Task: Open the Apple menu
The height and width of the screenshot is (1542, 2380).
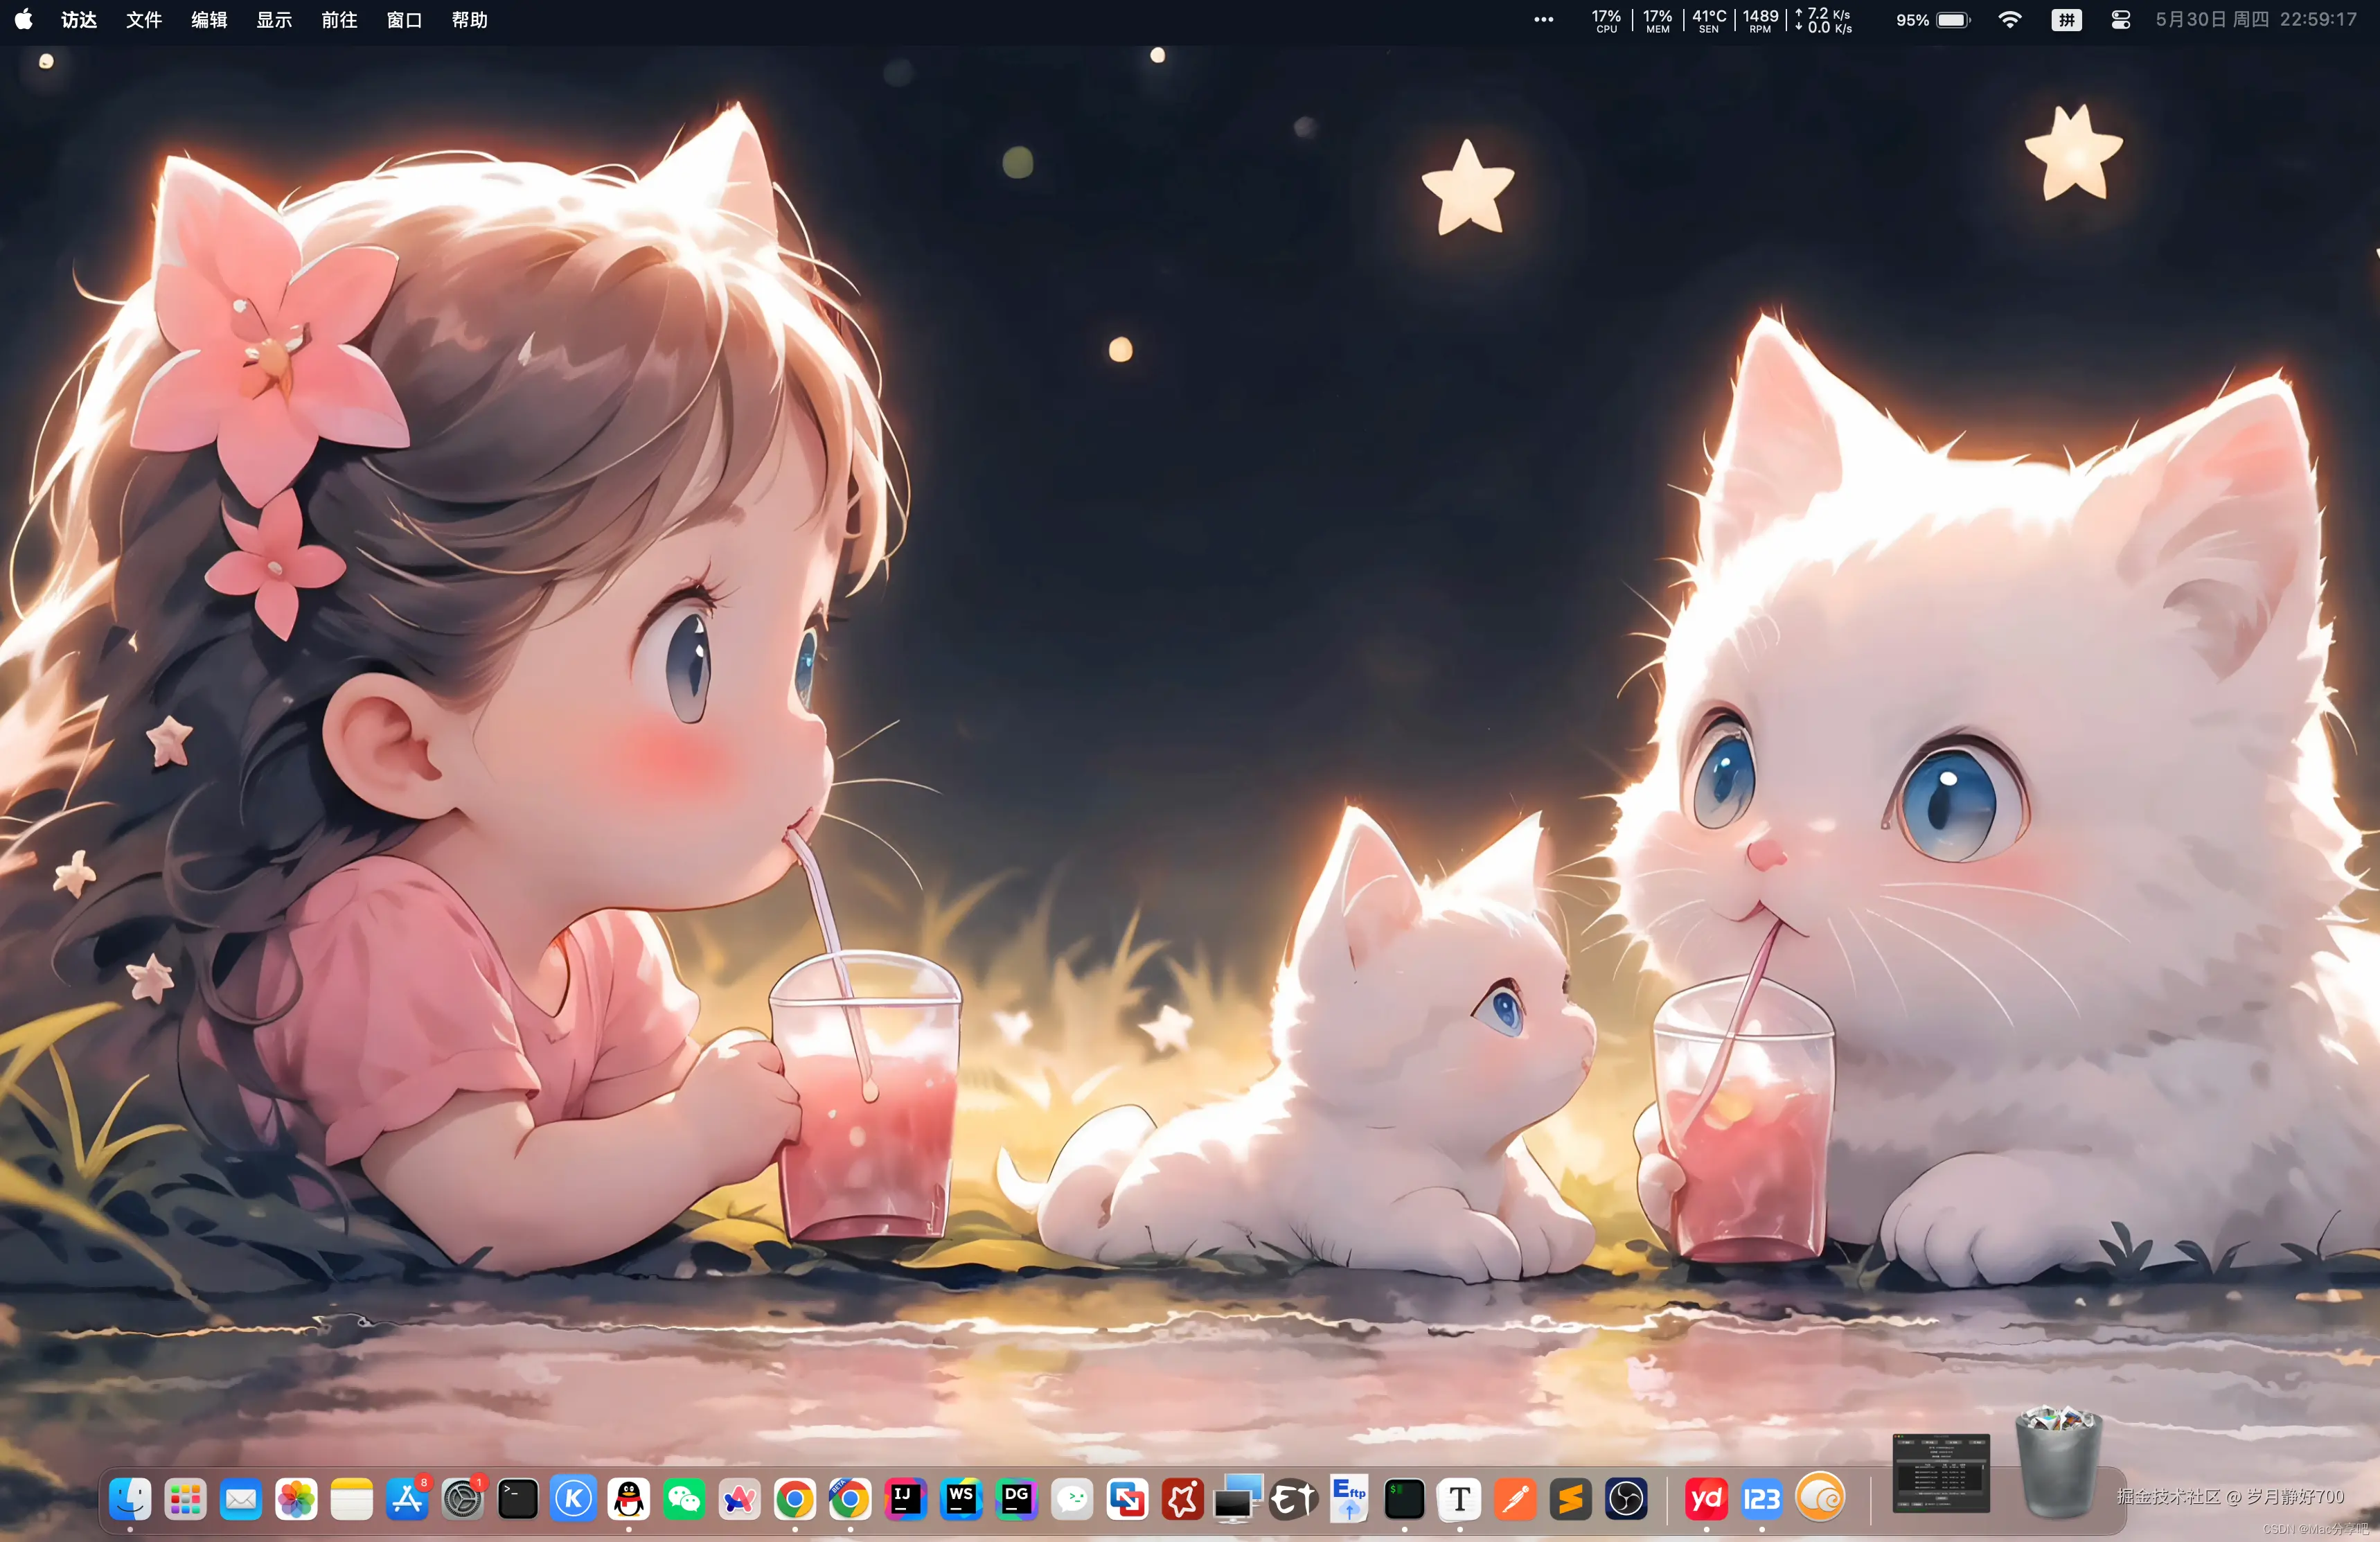Action: (24, 20)
